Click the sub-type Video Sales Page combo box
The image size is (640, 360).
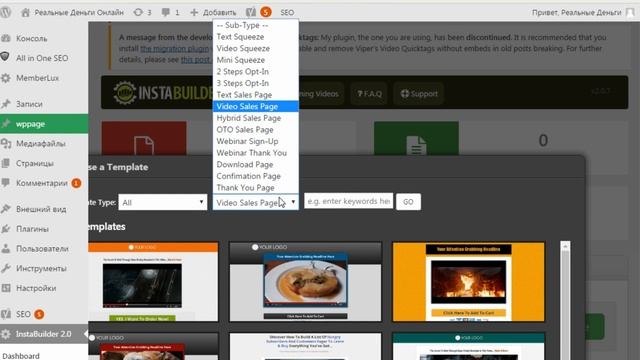click(256, 202)
